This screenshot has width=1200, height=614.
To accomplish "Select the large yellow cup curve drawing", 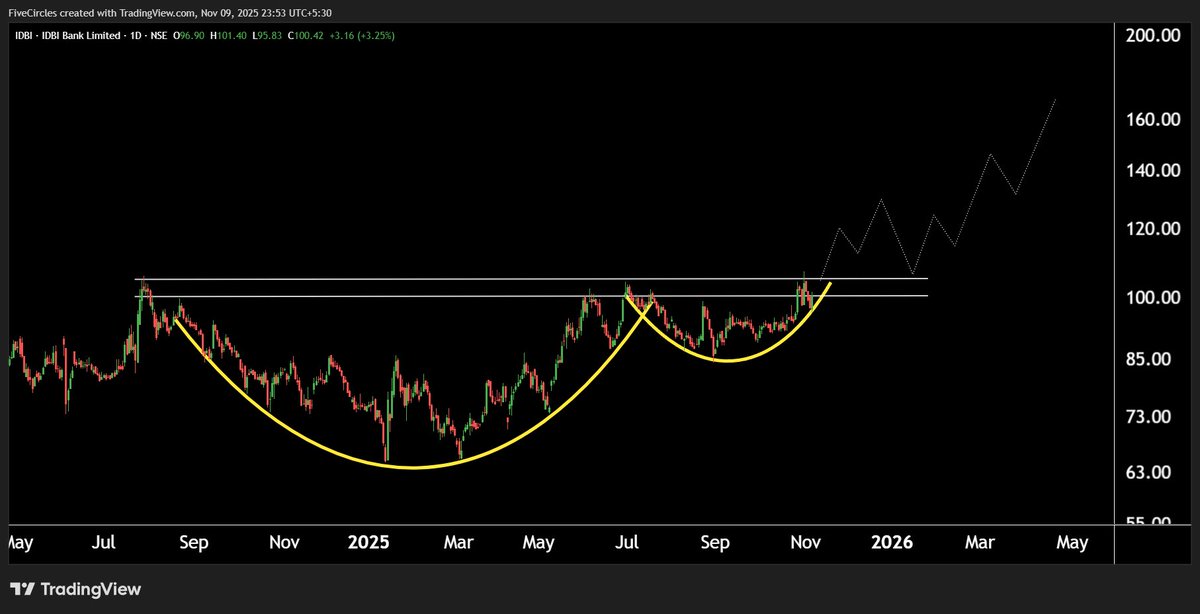I will coord(413,466).
